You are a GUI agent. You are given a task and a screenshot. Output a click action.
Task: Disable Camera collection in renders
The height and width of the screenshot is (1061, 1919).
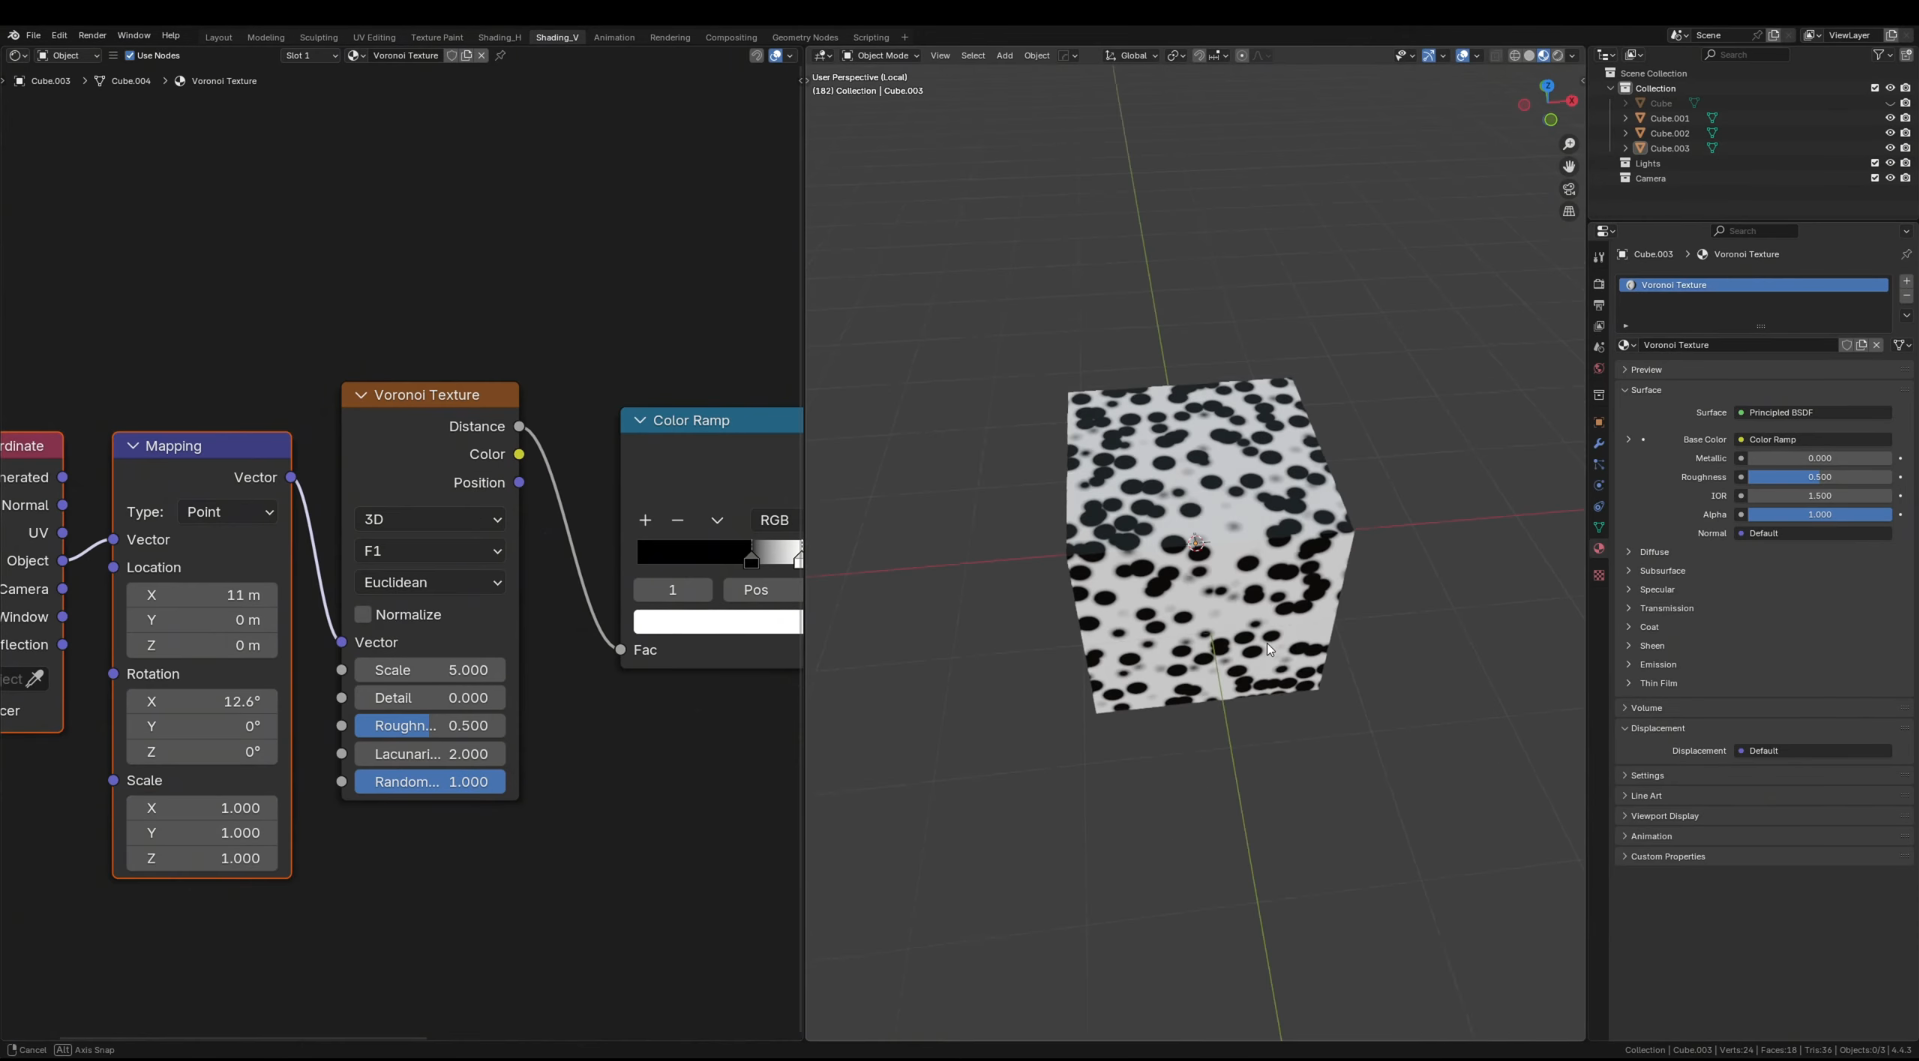[1905, 178]
